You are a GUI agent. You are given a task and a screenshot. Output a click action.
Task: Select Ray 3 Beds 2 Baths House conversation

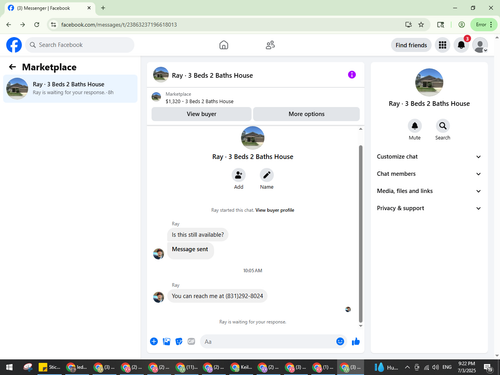coord(70,88)
